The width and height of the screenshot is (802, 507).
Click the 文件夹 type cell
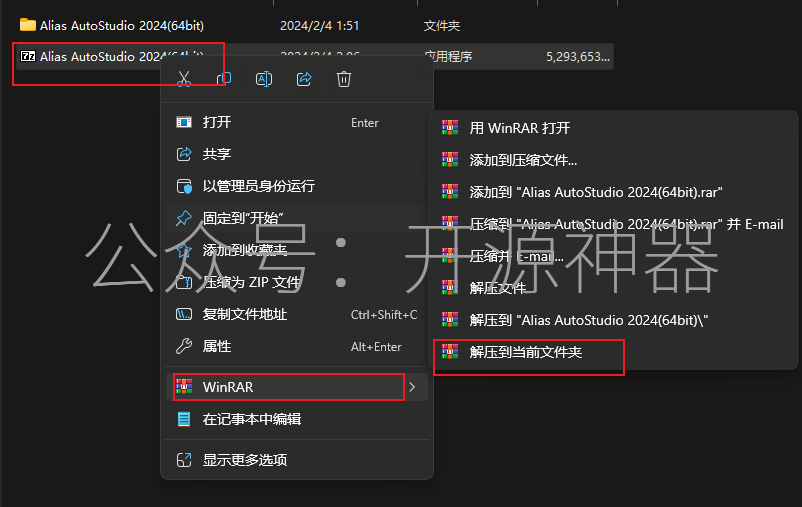click(x=442, y=26)
